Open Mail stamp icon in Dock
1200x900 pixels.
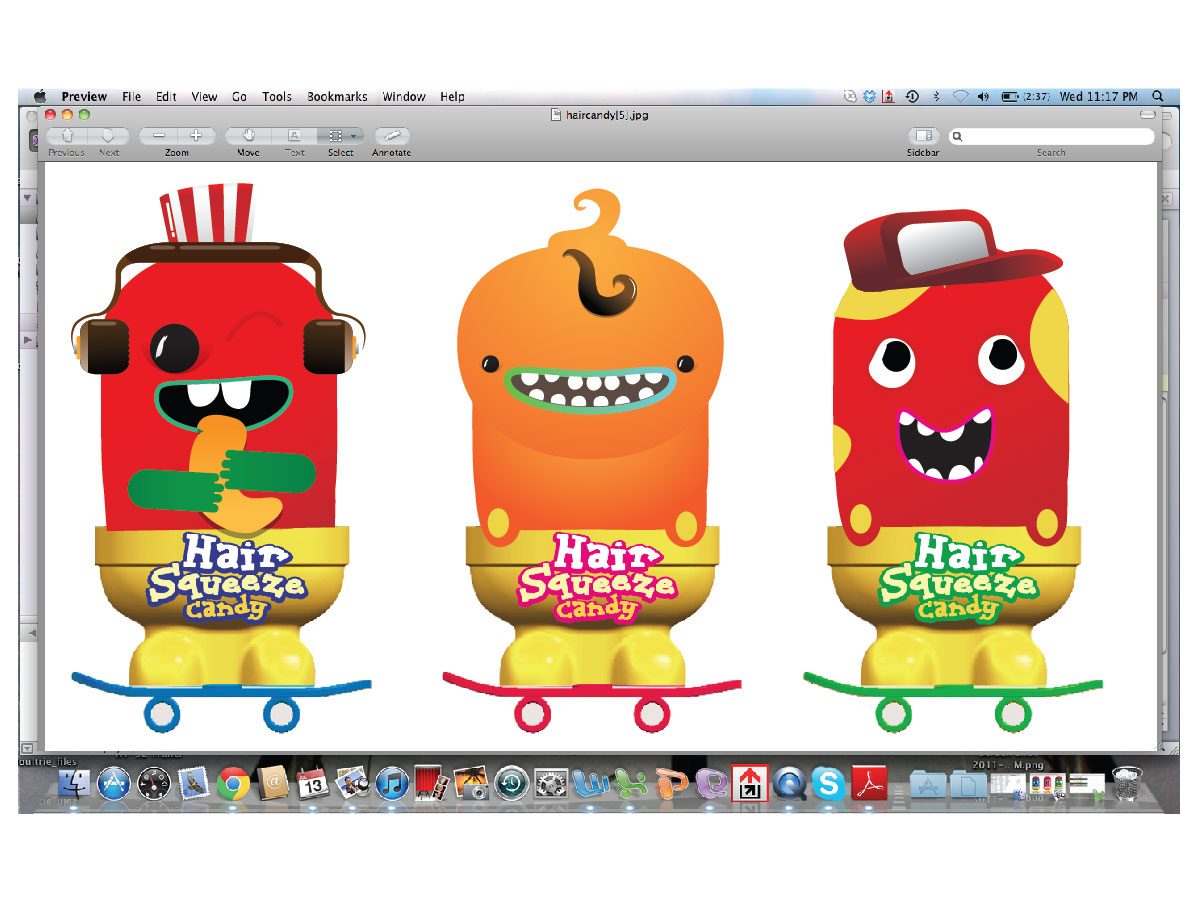coord(194,784)
